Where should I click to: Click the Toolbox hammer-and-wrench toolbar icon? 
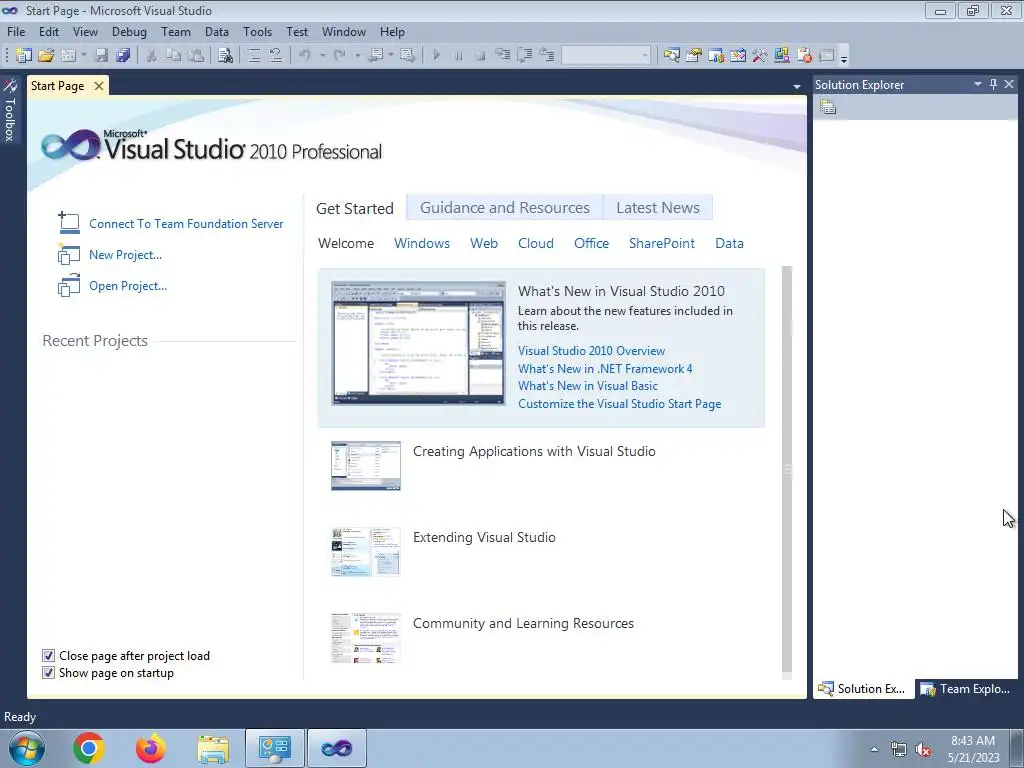coord(760,56)
